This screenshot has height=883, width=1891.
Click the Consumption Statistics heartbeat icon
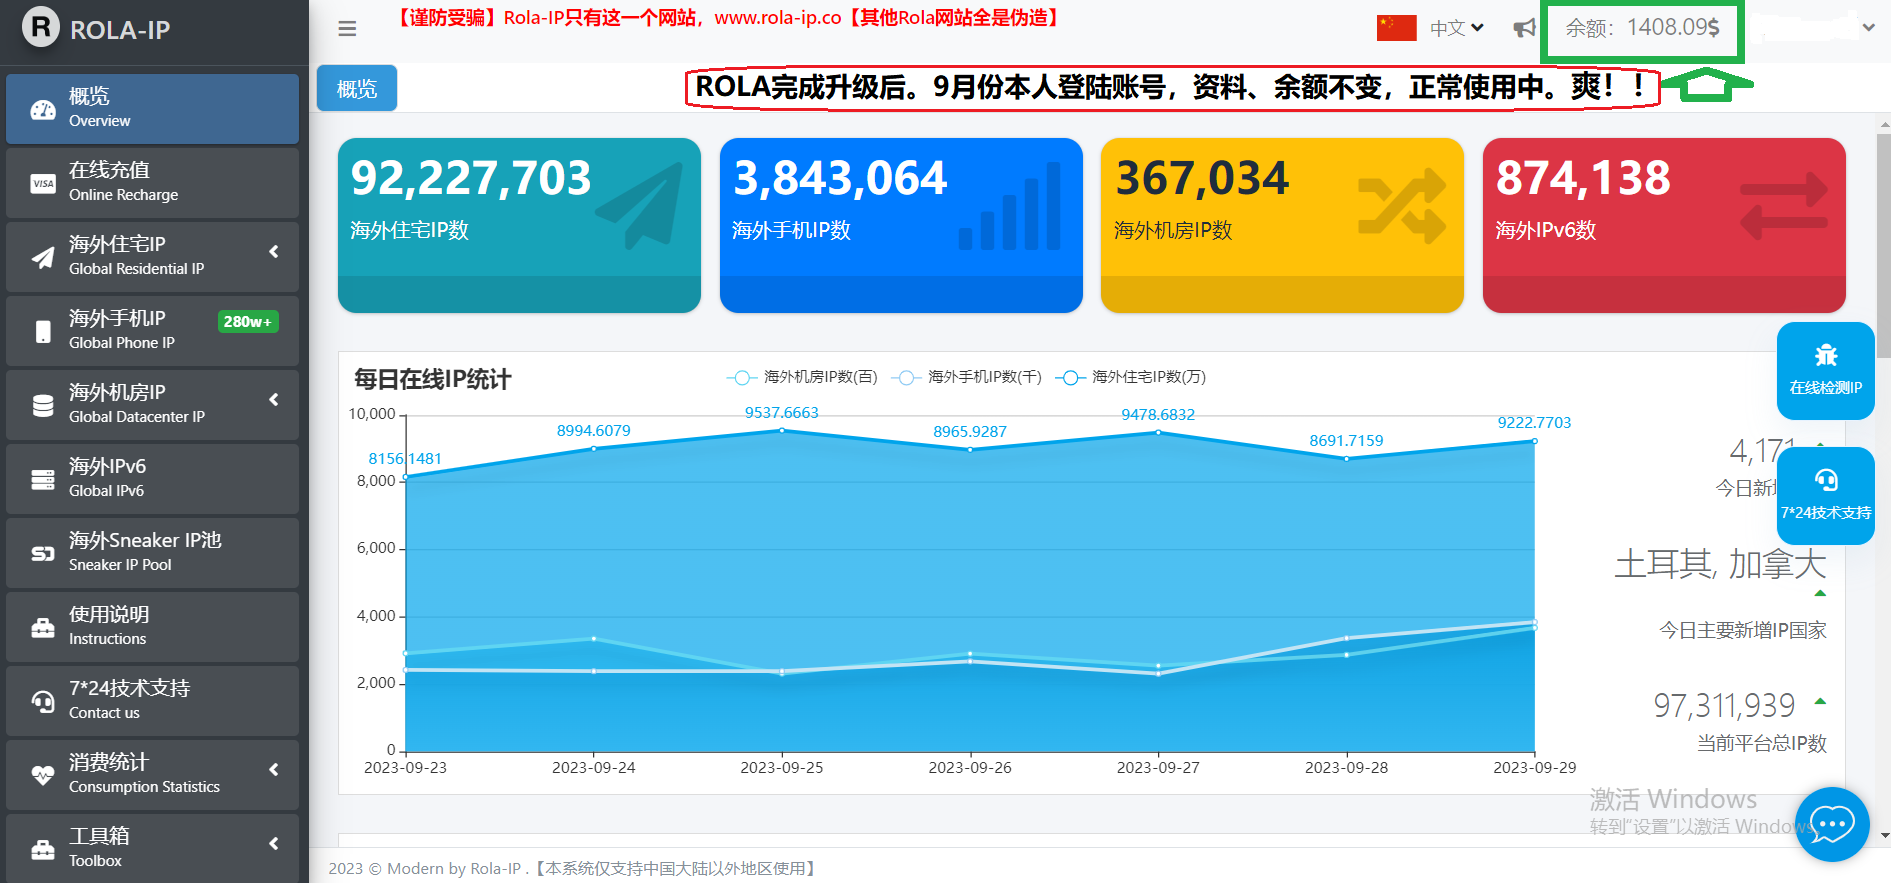(x=43, y=775)
